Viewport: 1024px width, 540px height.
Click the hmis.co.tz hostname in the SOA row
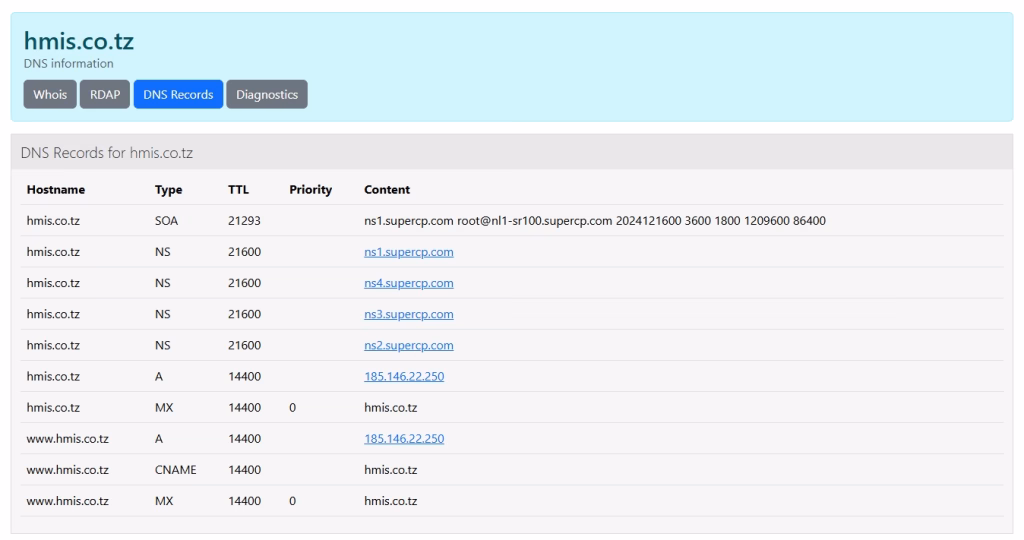(x=53, y=221)
